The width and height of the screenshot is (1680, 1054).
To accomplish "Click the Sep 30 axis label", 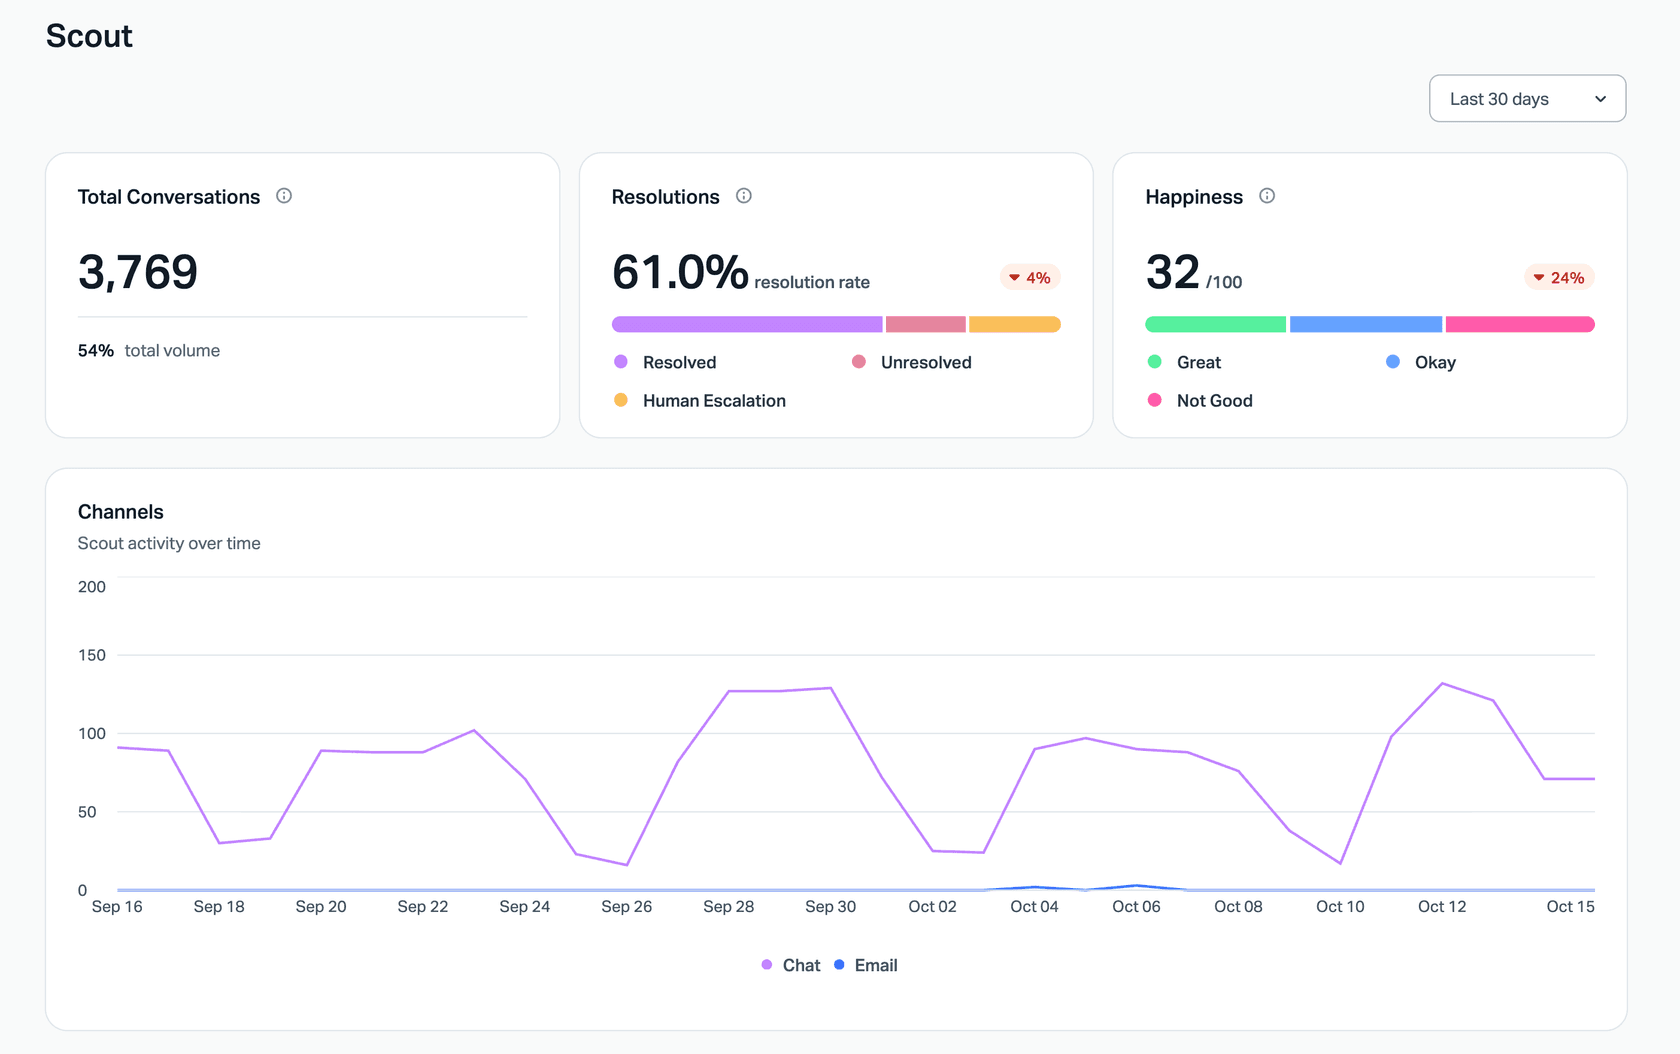I will pos(831,907).
